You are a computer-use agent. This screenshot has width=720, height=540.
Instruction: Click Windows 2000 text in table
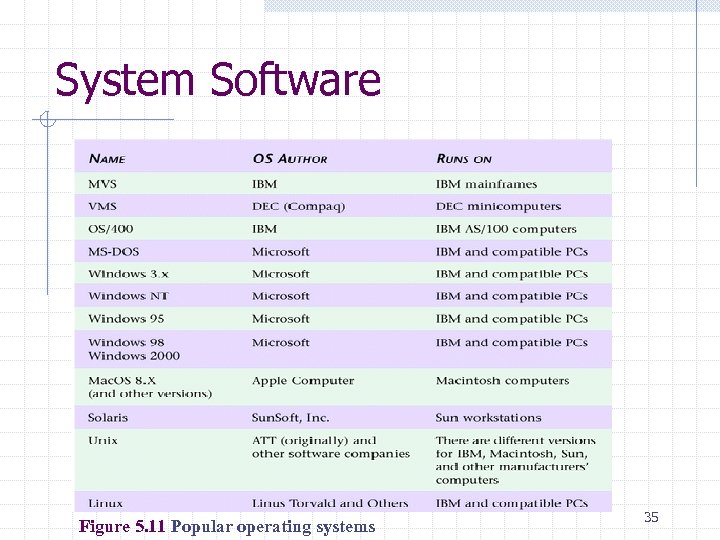coord(134,356)
